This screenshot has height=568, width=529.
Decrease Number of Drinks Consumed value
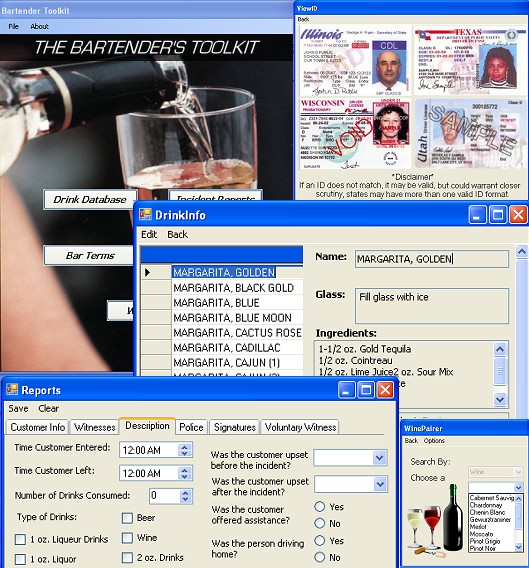[186, 500]
